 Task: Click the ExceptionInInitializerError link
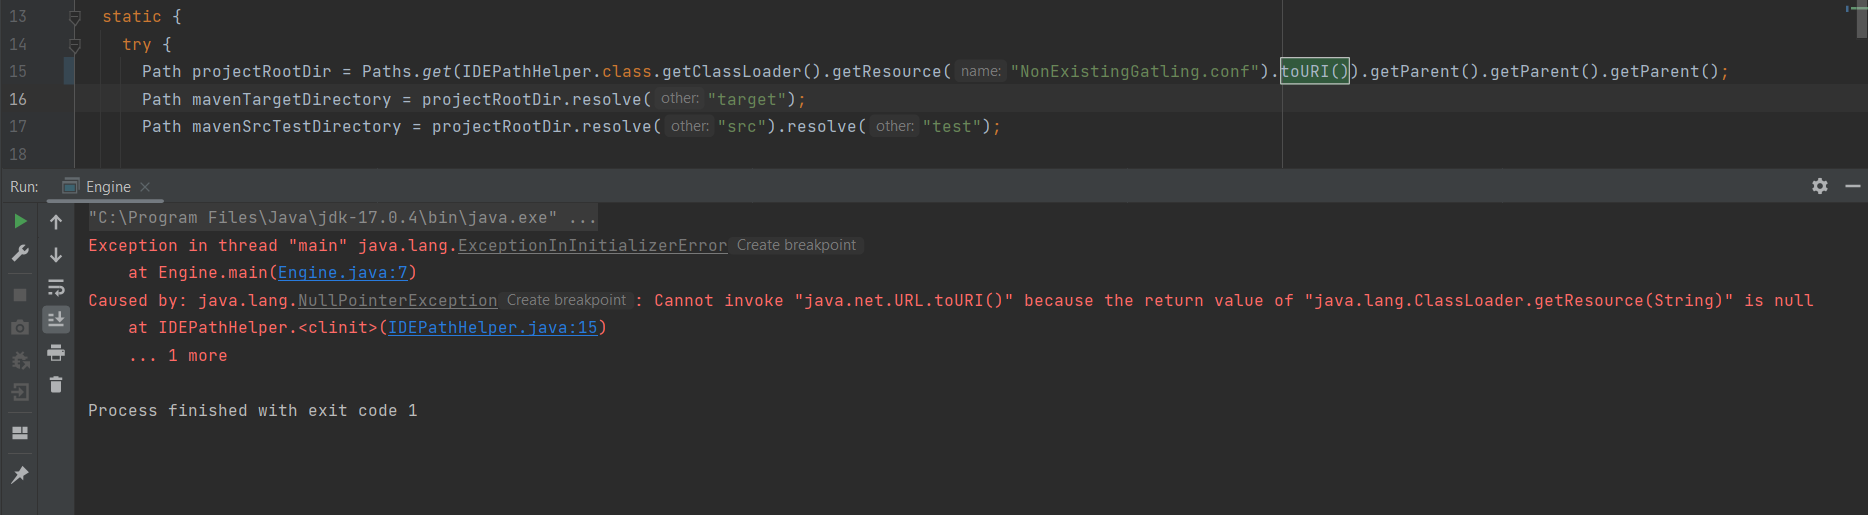click(x=593, y=246)
